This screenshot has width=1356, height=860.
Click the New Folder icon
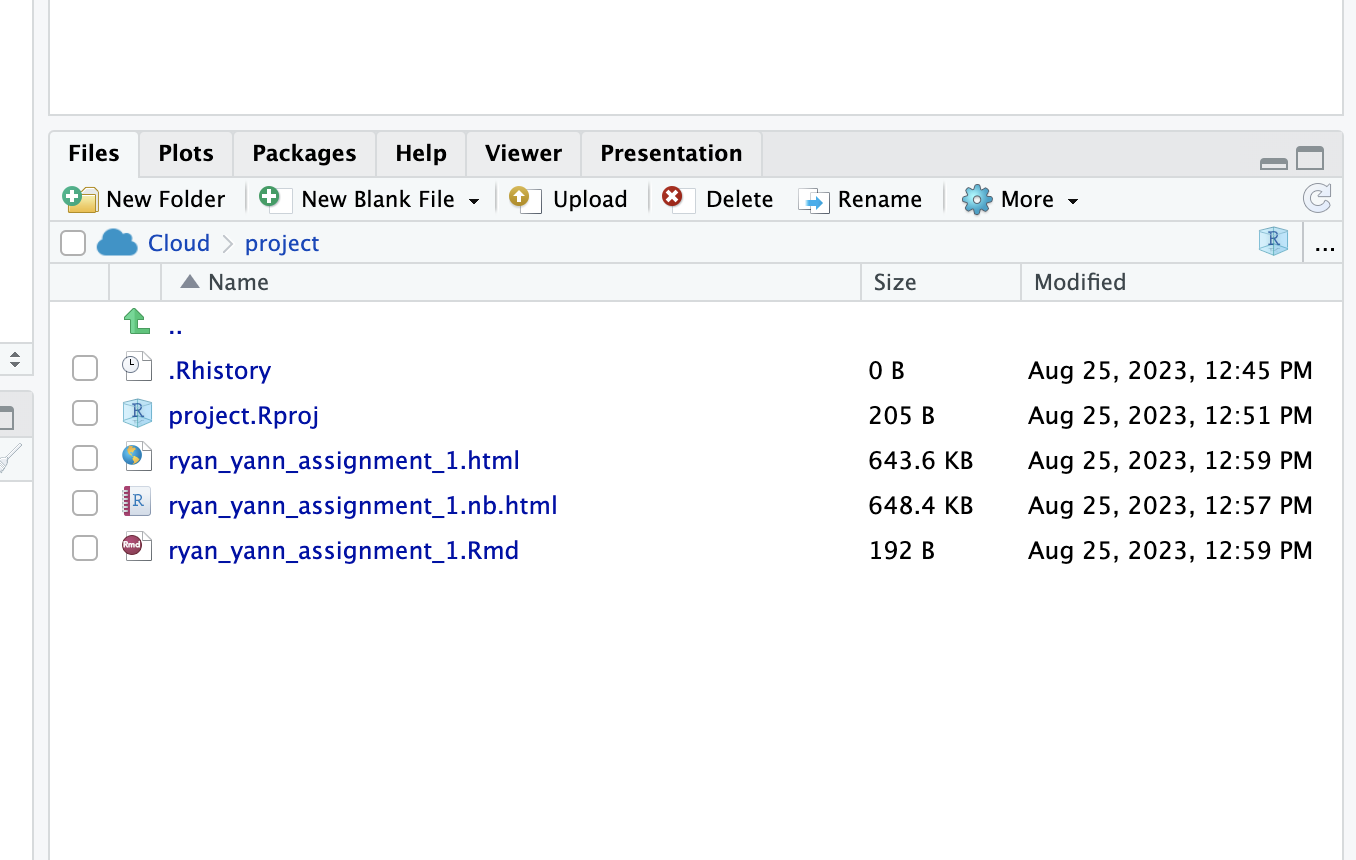tap(80, 199)
